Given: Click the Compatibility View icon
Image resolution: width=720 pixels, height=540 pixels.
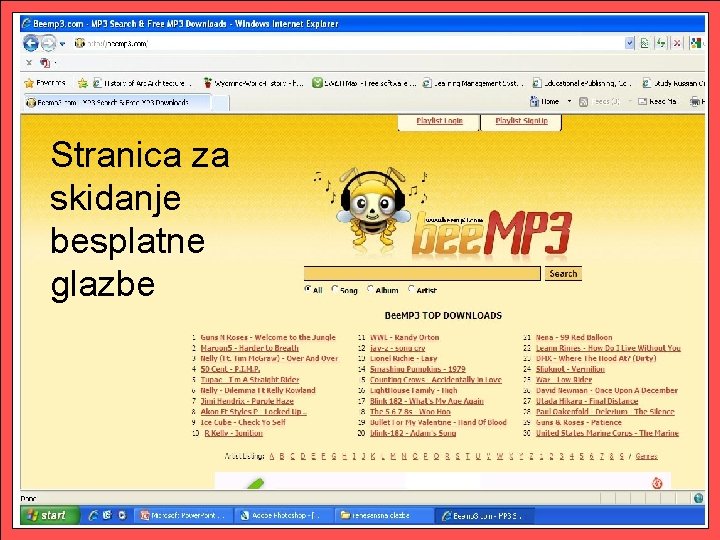Looking at the screenshot, I should (x=645, y=44).
